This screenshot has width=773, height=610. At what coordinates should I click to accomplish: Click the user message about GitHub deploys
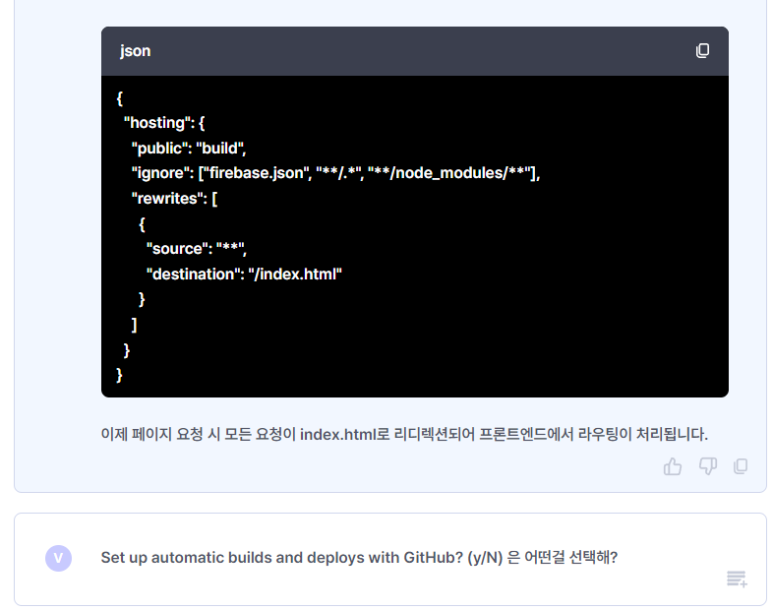coord(359,558)
